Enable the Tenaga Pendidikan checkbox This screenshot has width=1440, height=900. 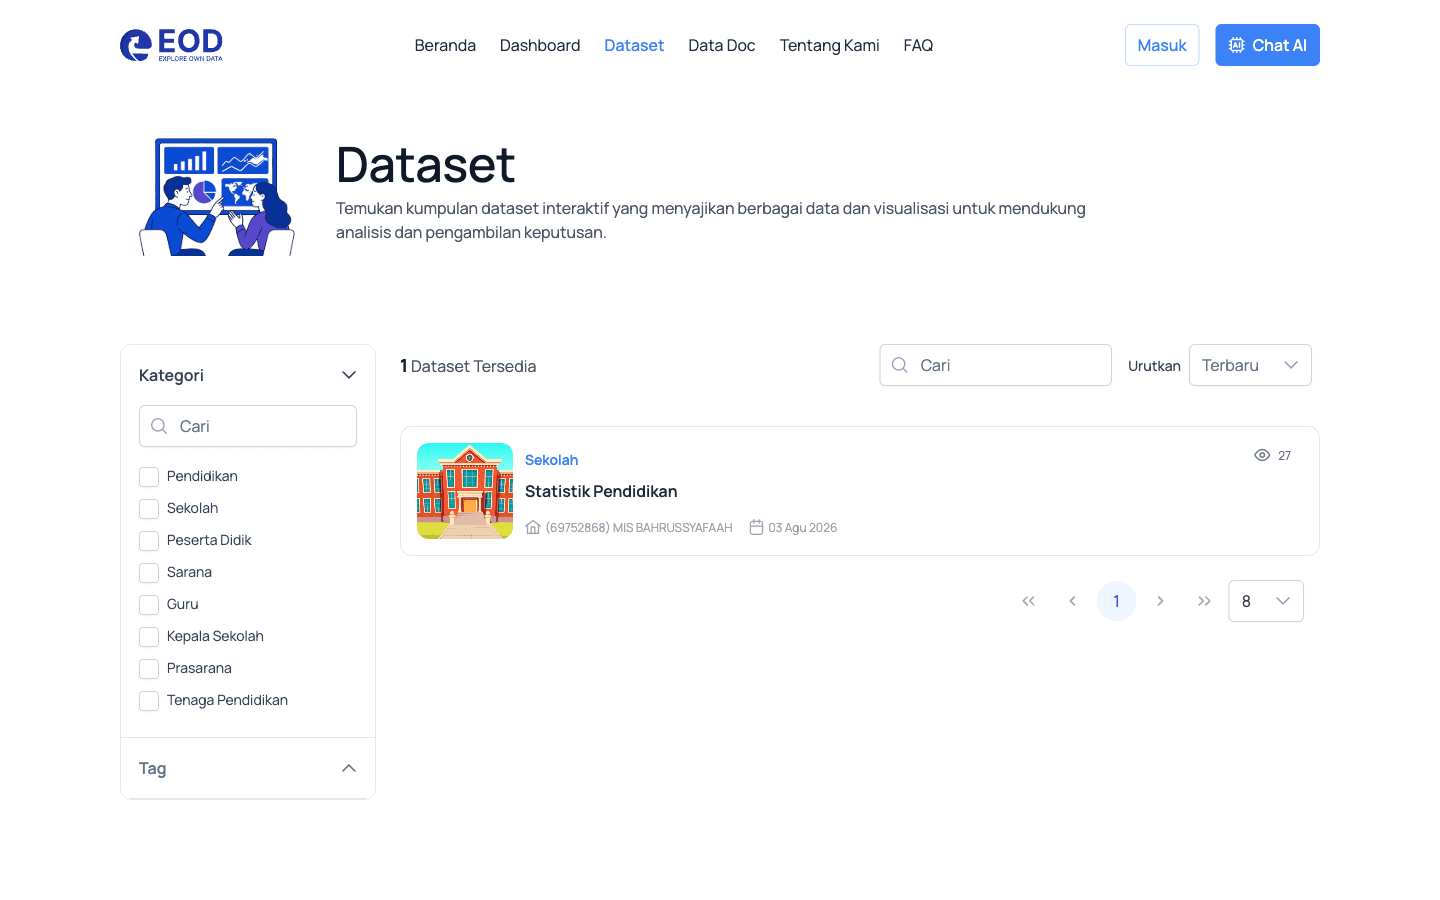149,701
